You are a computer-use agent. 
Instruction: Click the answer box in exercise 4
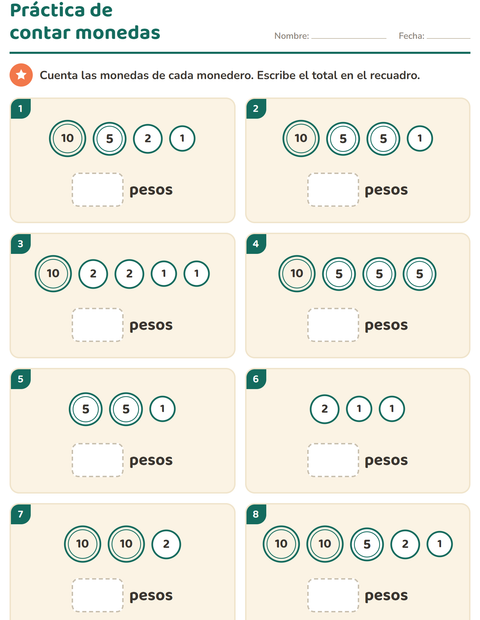333,325
